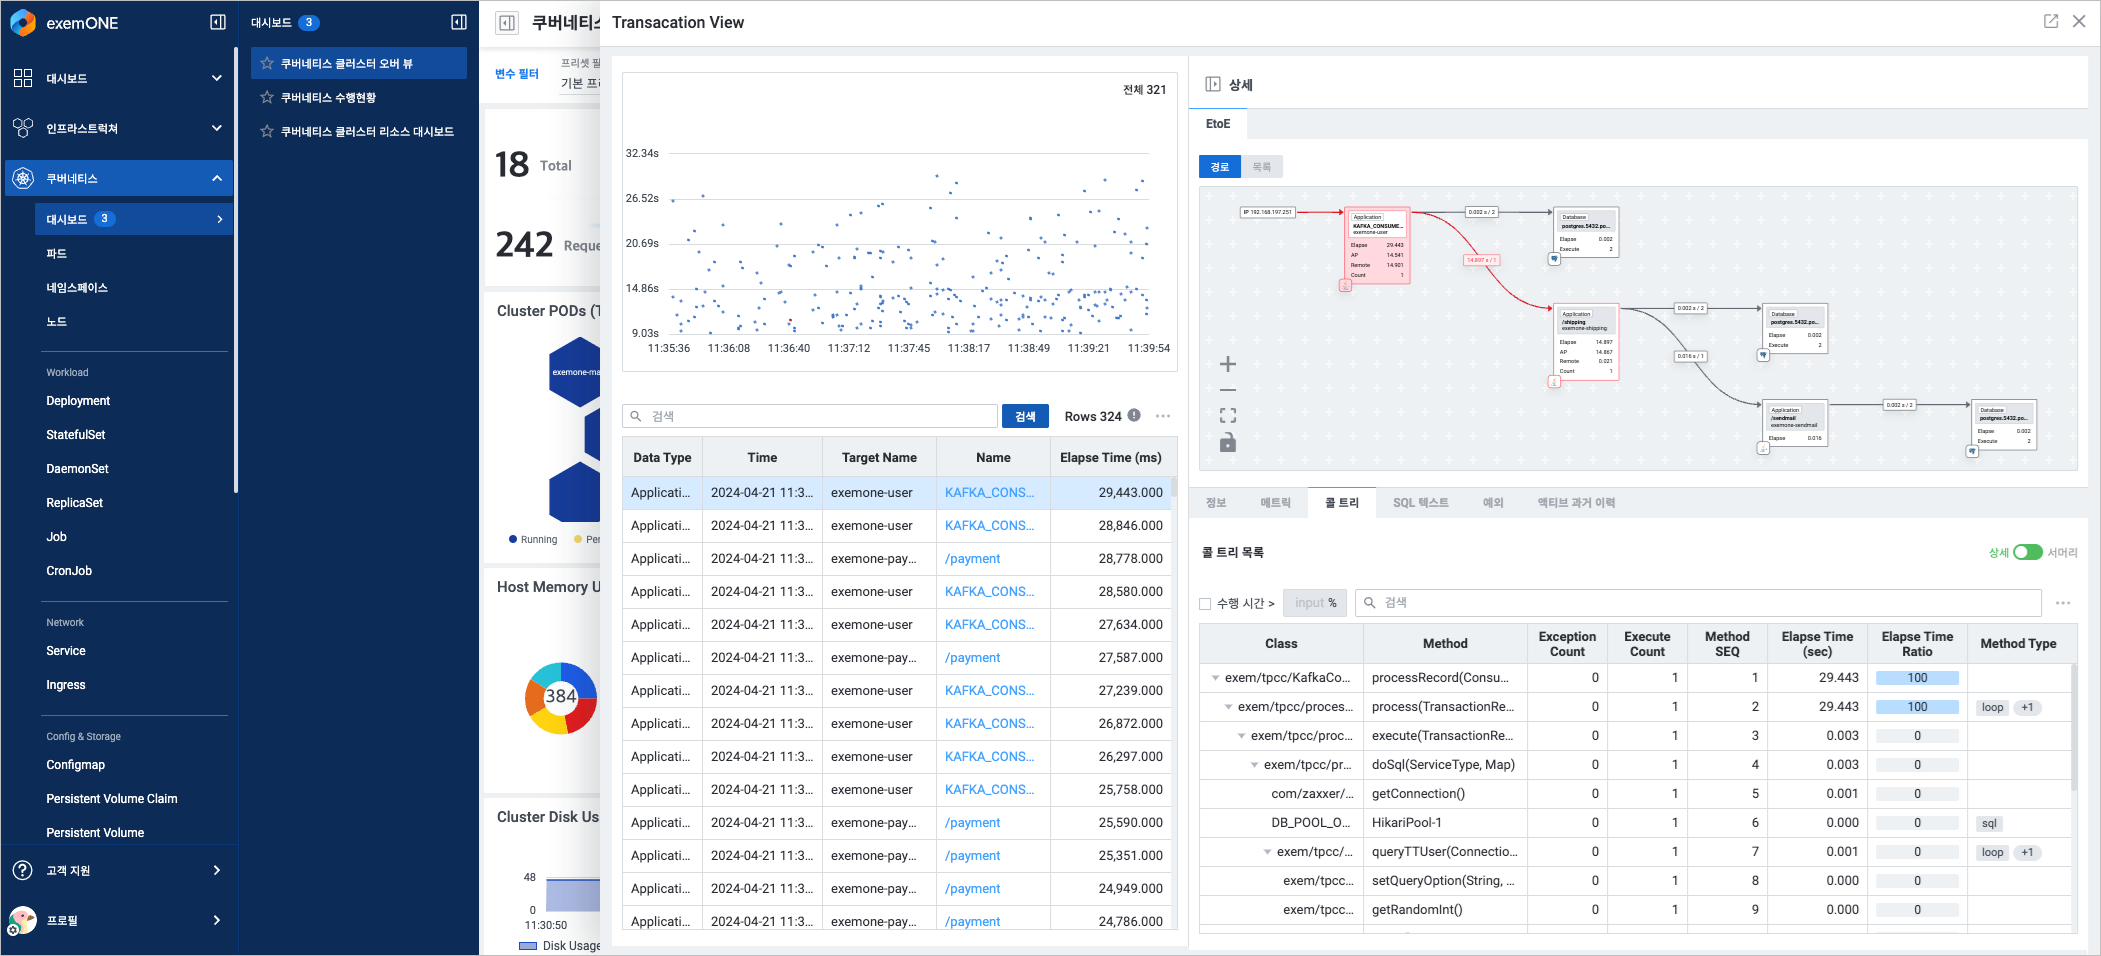Toggle the lock icon on path diagram
Image resolution: width=2101 pixels, height=956 pixels.
coord(1228,442)
